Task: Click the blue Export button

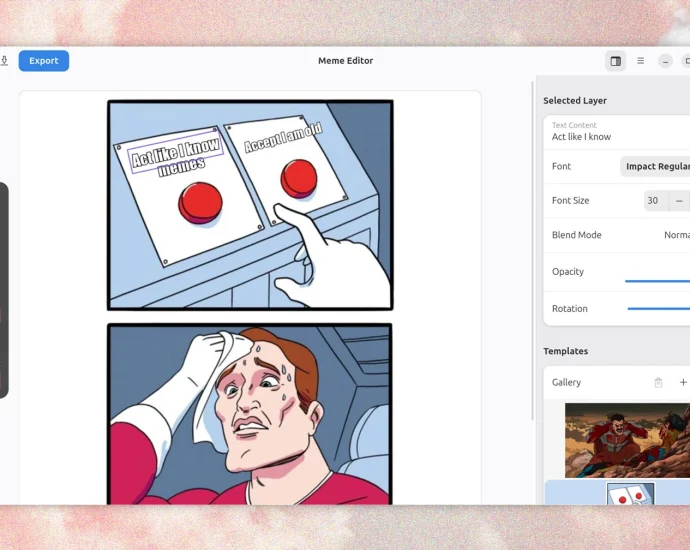Action: tap(44, 61)
